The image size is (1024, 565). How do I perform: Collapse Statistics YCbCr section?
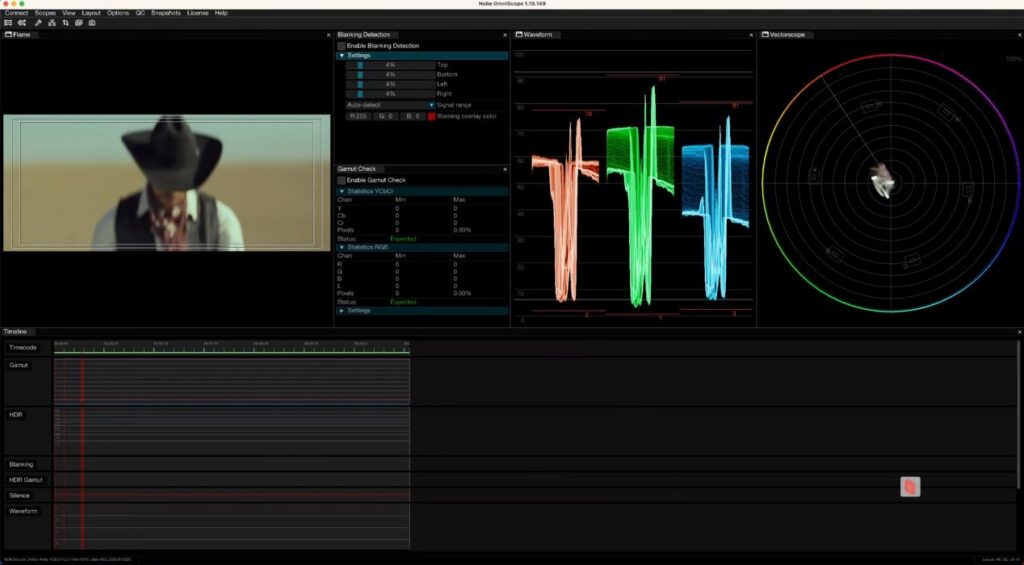tap(342, 191)
